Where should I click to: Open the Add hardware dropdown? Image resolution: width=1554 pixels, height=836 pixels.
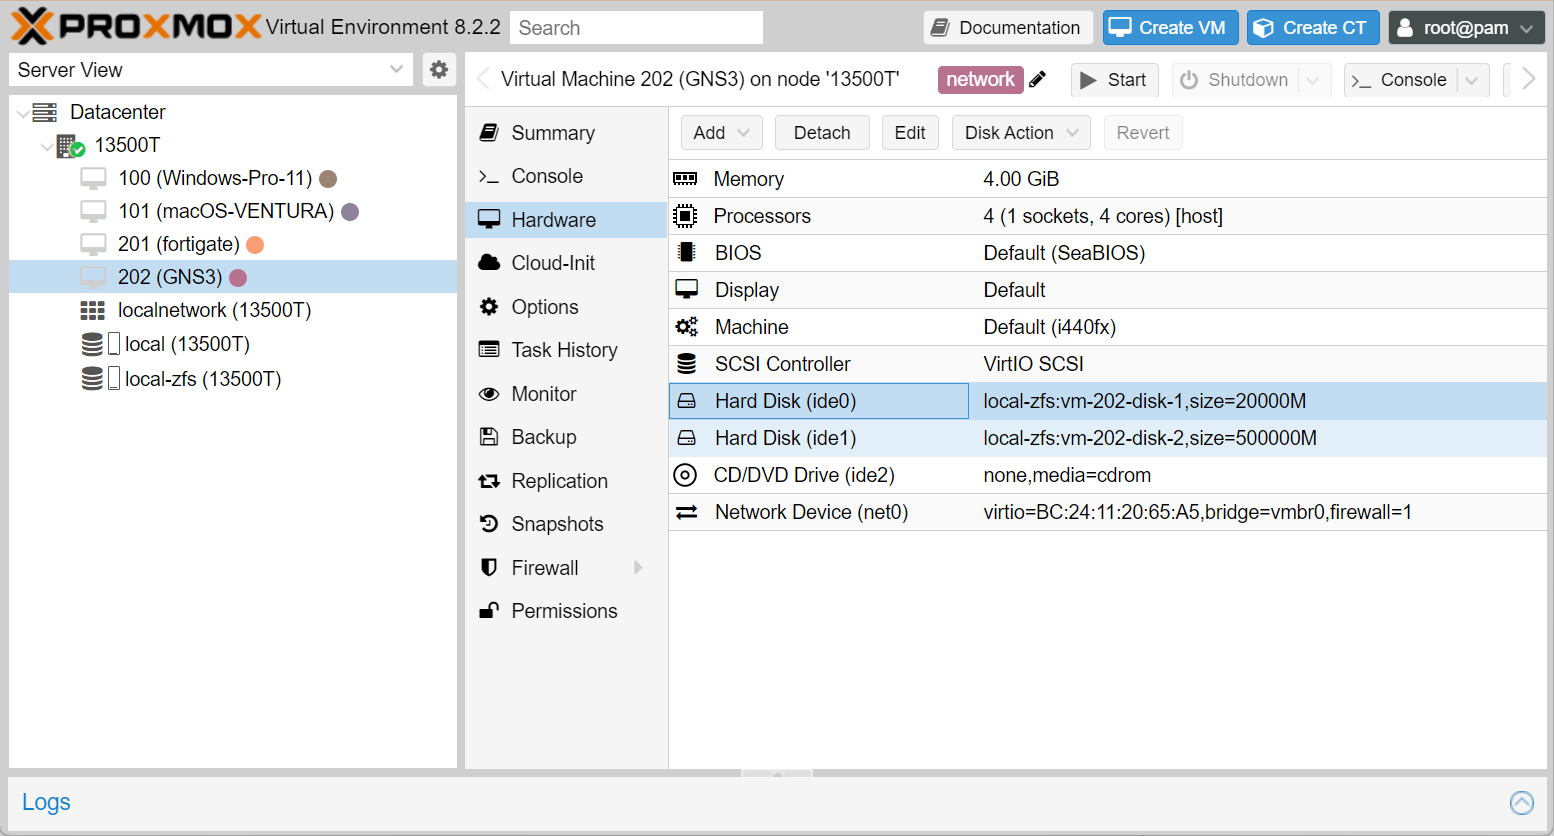pyautogui.click(x=721, y=133)
